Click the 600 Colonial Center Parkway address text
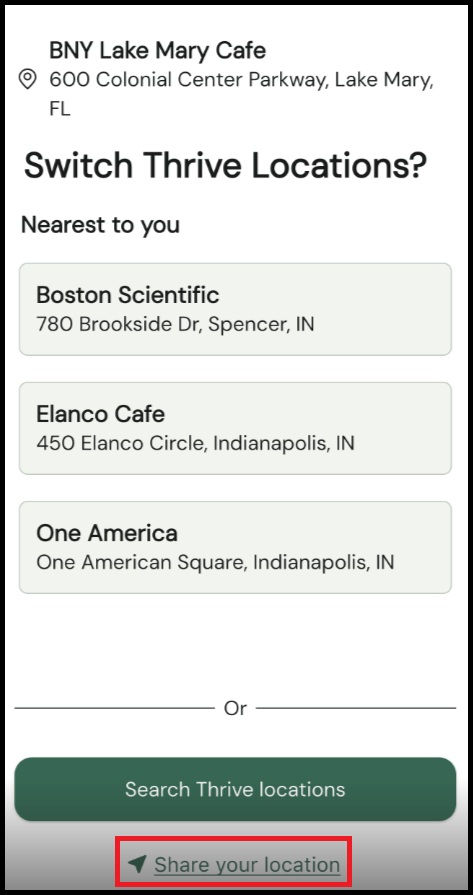Image resolution: width=473 pixels, height=895 pixels. tap(241, 94)
